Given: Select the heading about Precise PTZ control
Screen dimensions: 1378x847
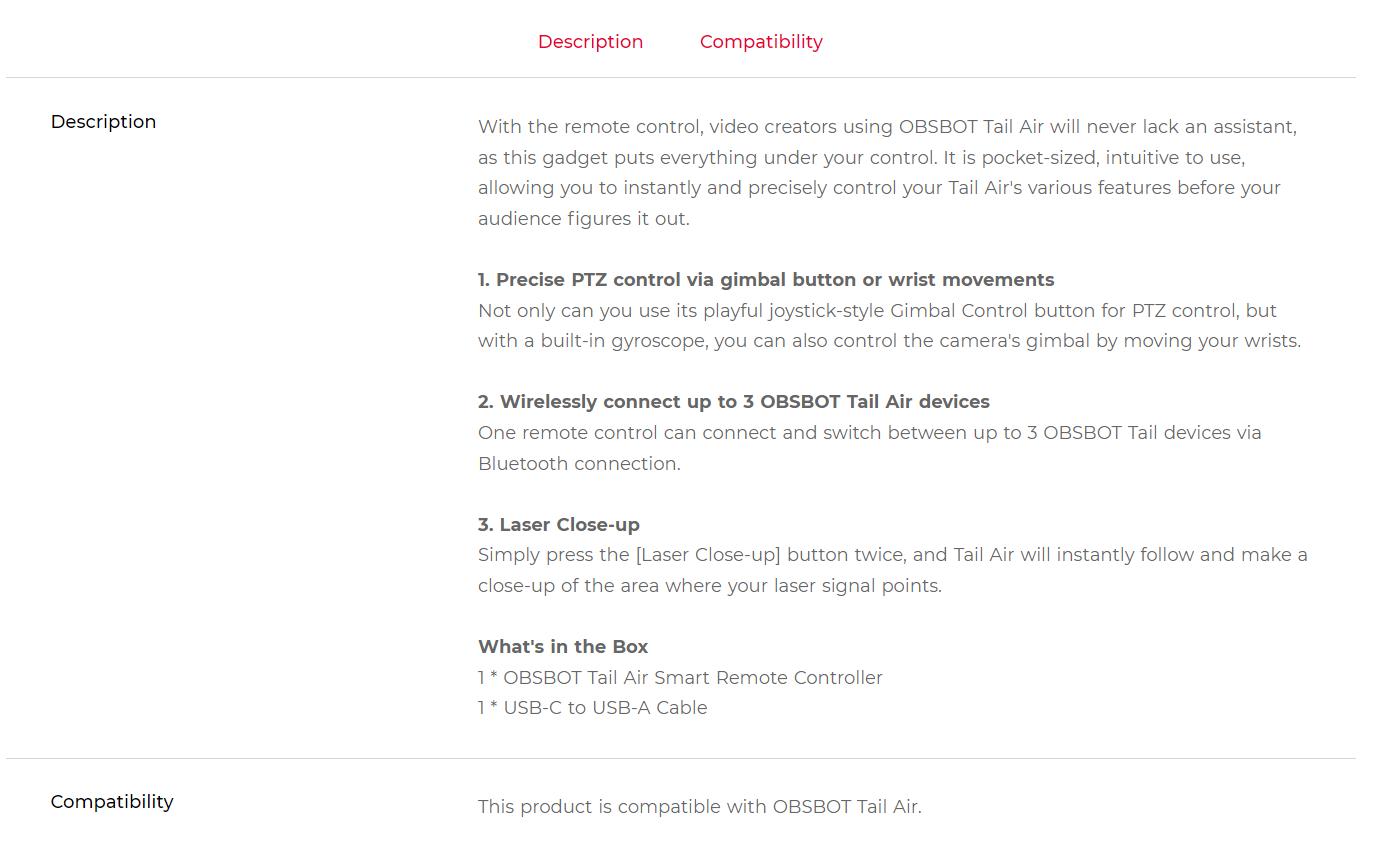Looking at the screenshot, I should tap(766, 279).
